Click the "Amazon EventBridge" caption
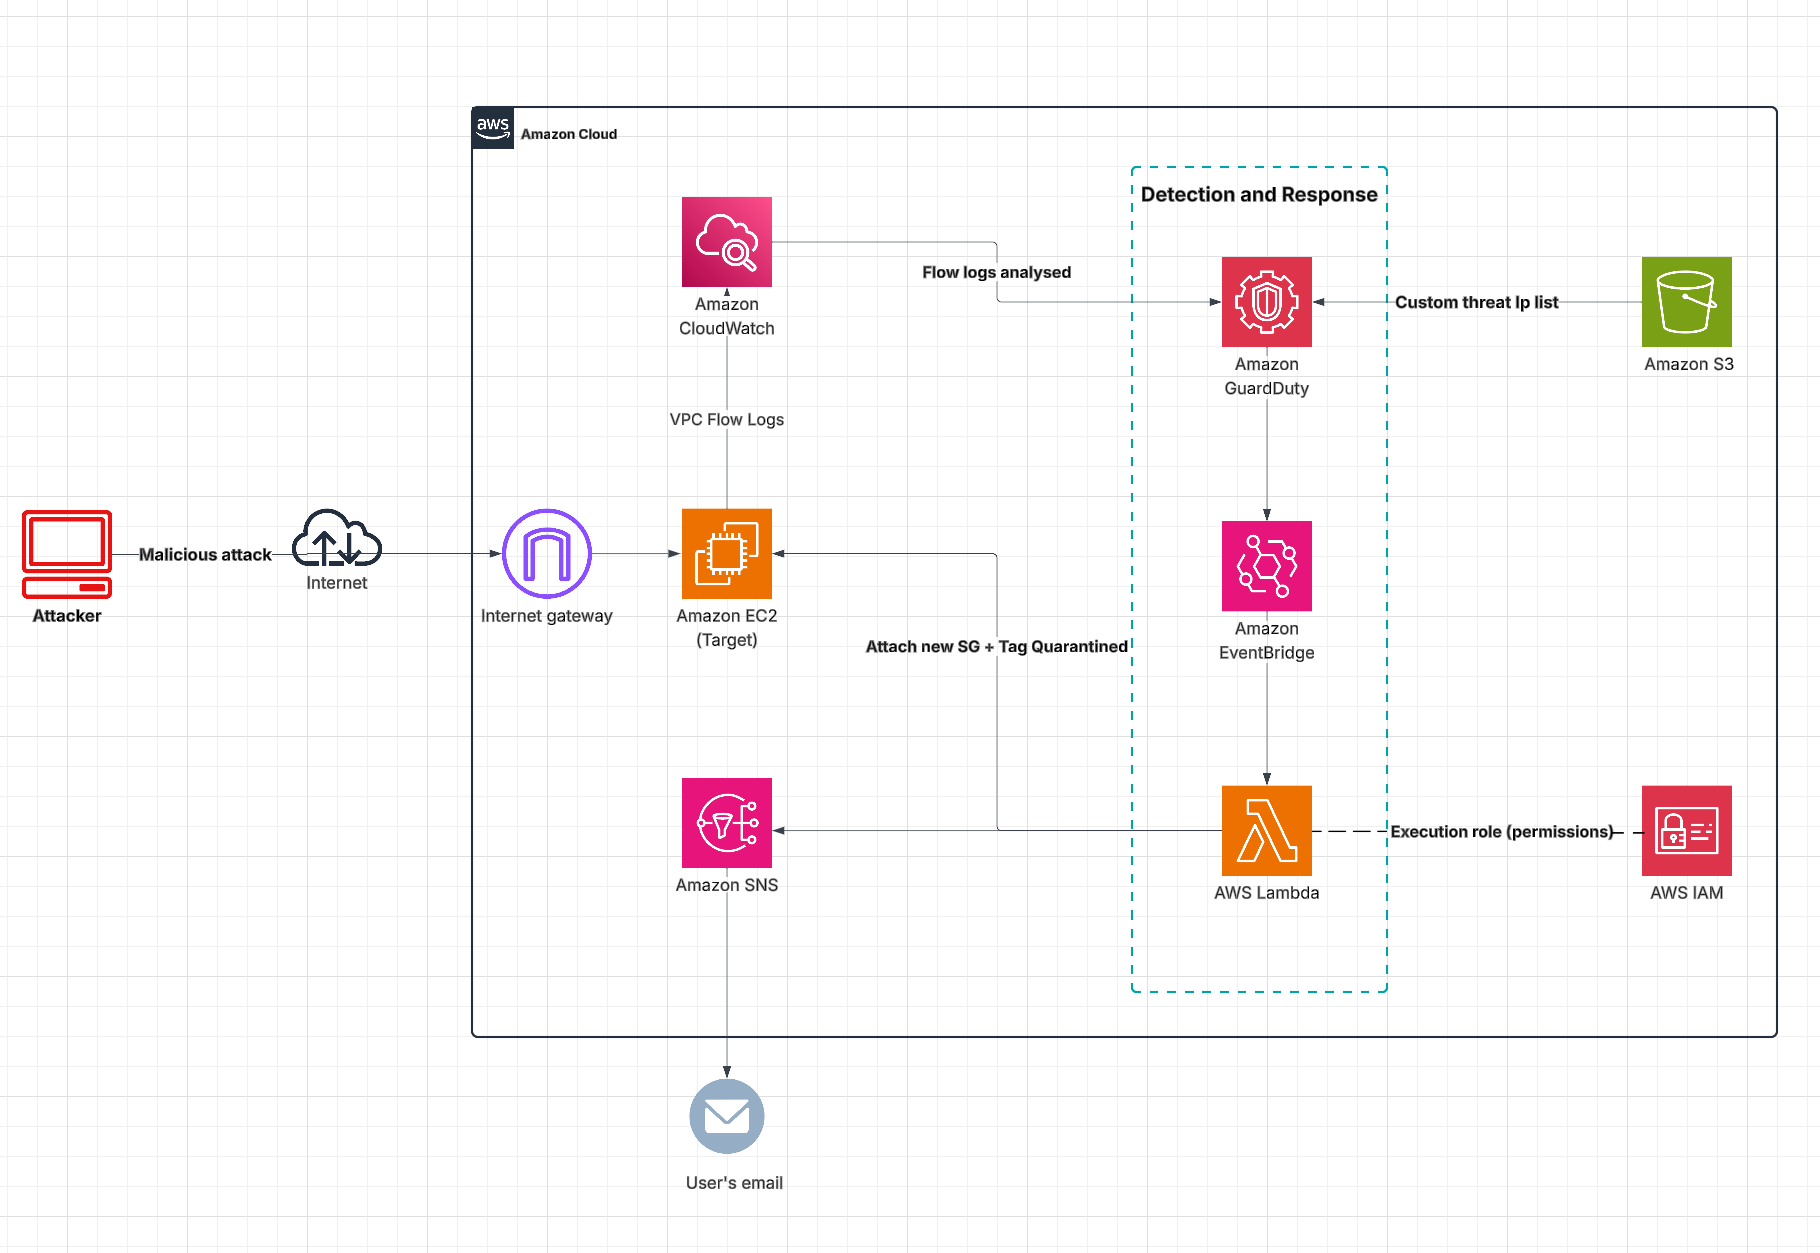This screenshot has width=1820, height=1253. [1267, 641]
